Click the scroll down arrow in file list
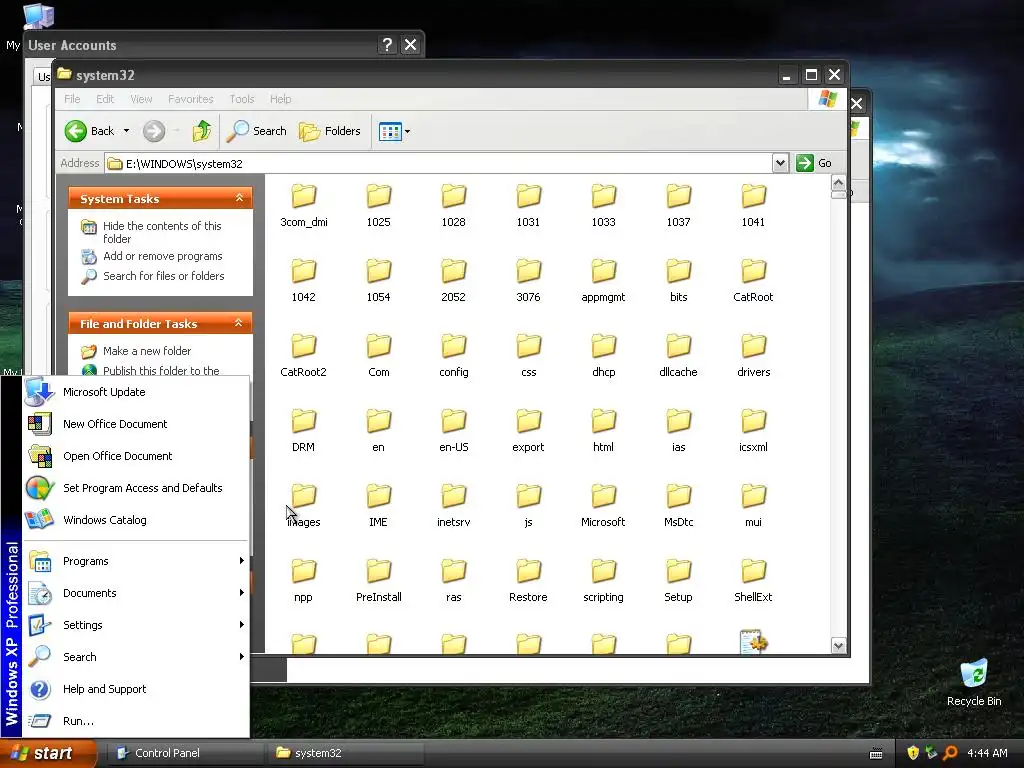This screenshot has width=1024, height=768. tap(839, 646)
